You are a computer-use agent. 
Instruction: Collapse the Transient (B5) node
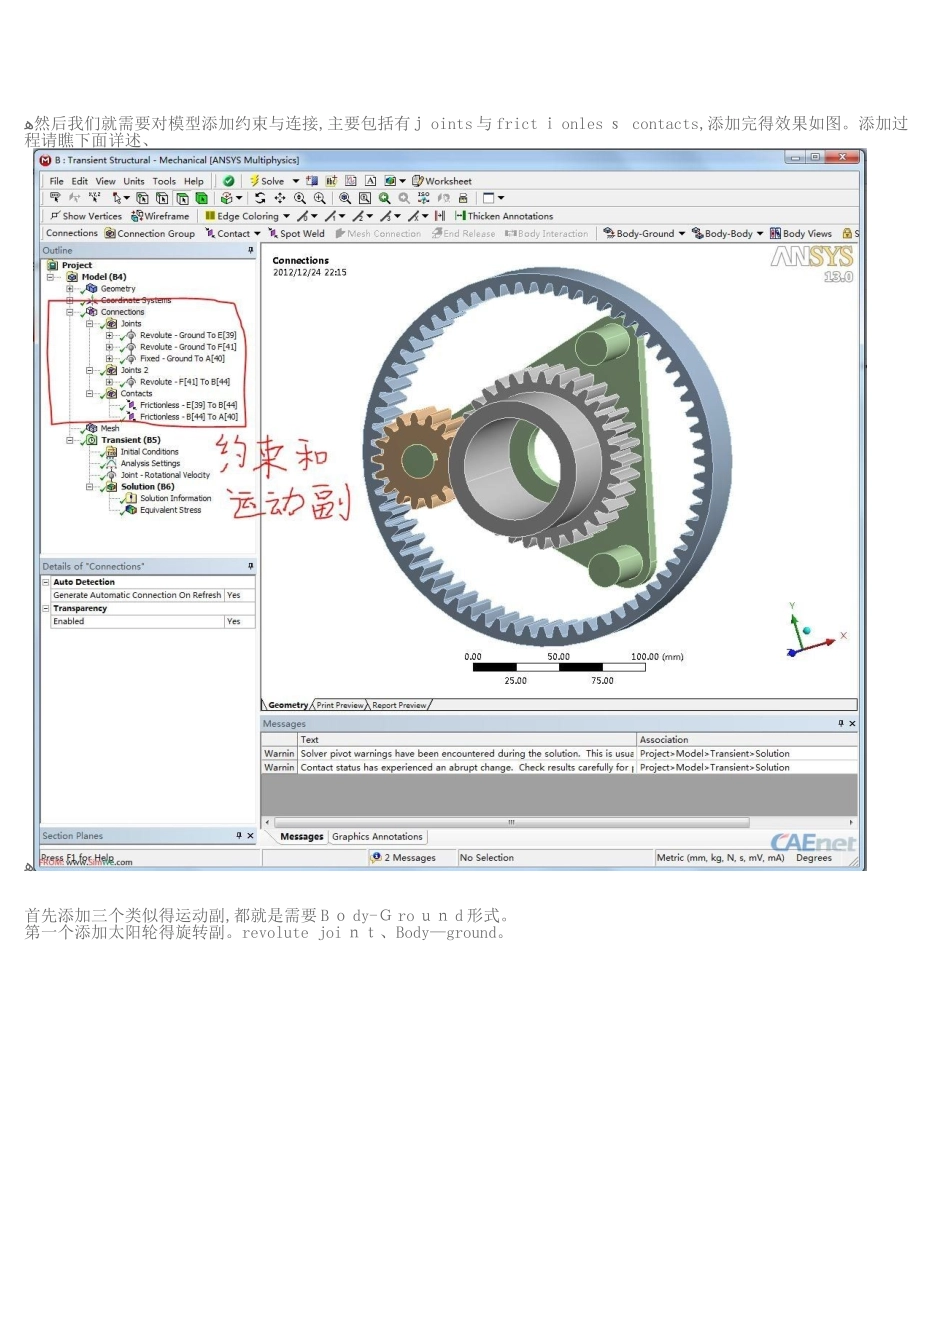pos(69,440)
